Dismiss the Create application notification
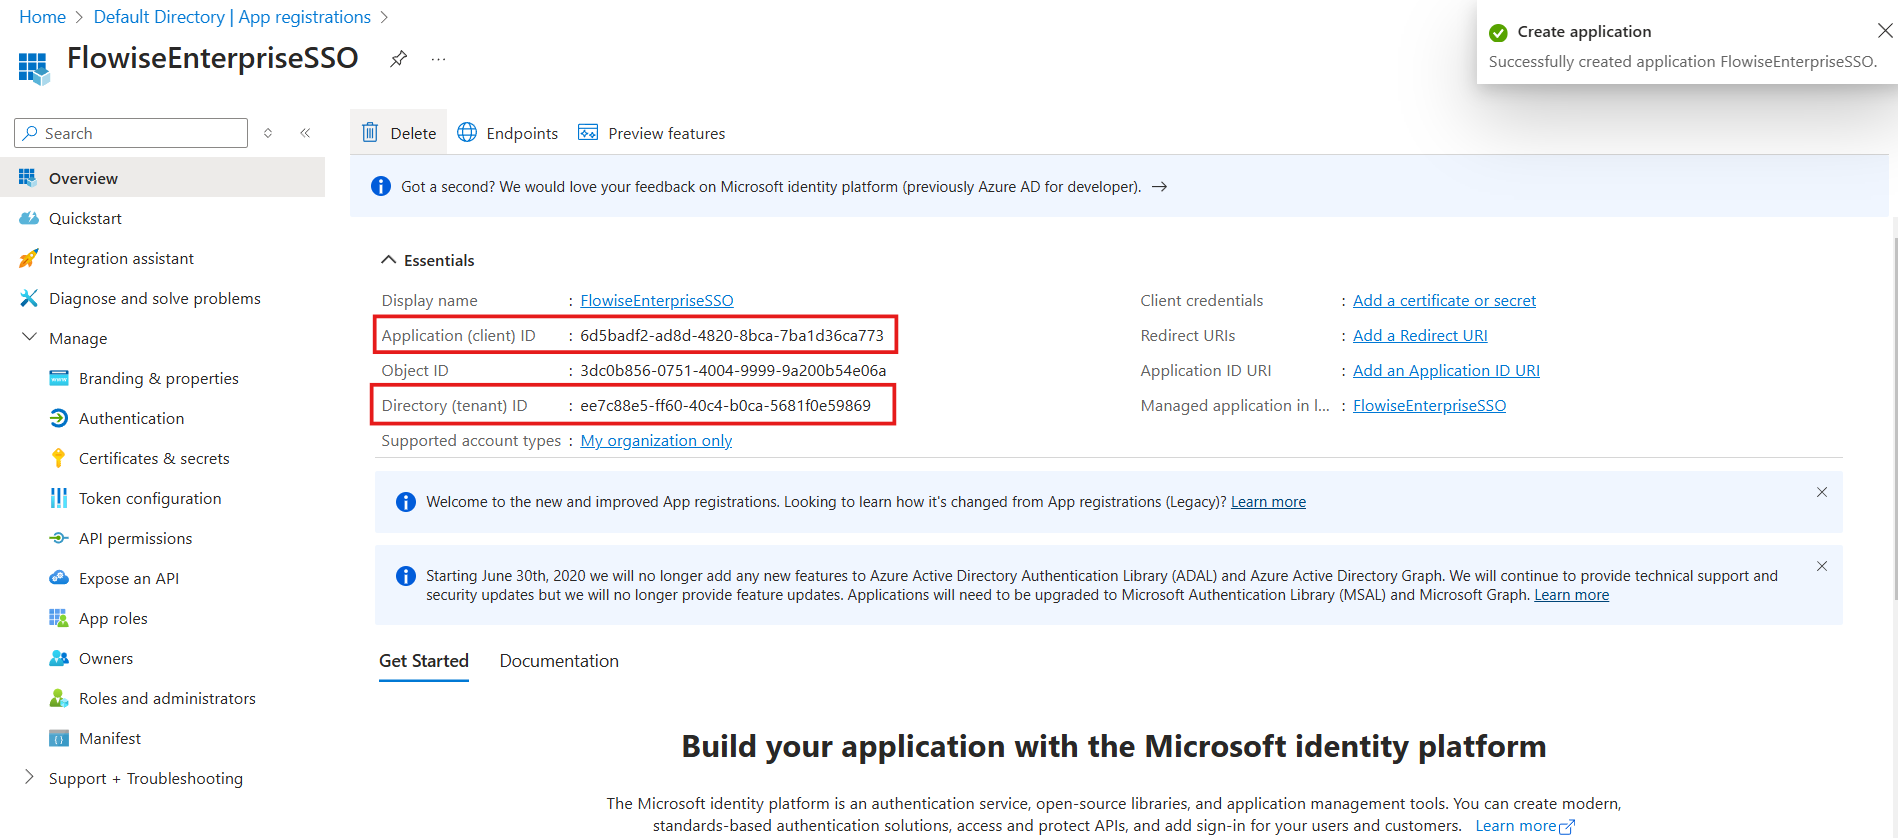 [1884, 31]
